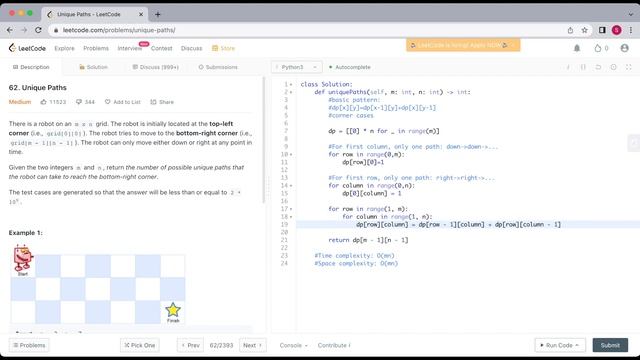Collapse code fold on line 2
The image size is (640, 360).
point(291,92)
